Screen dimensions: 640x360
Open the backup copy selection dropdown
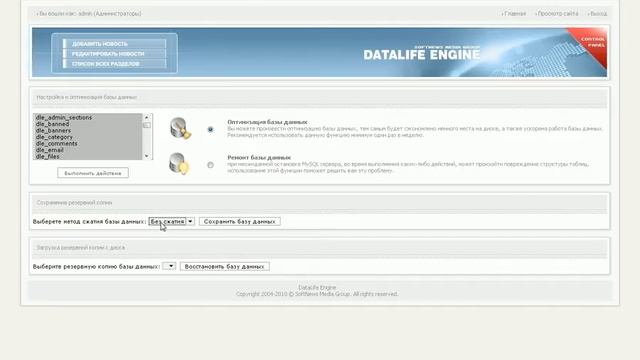tap(169, 266)
